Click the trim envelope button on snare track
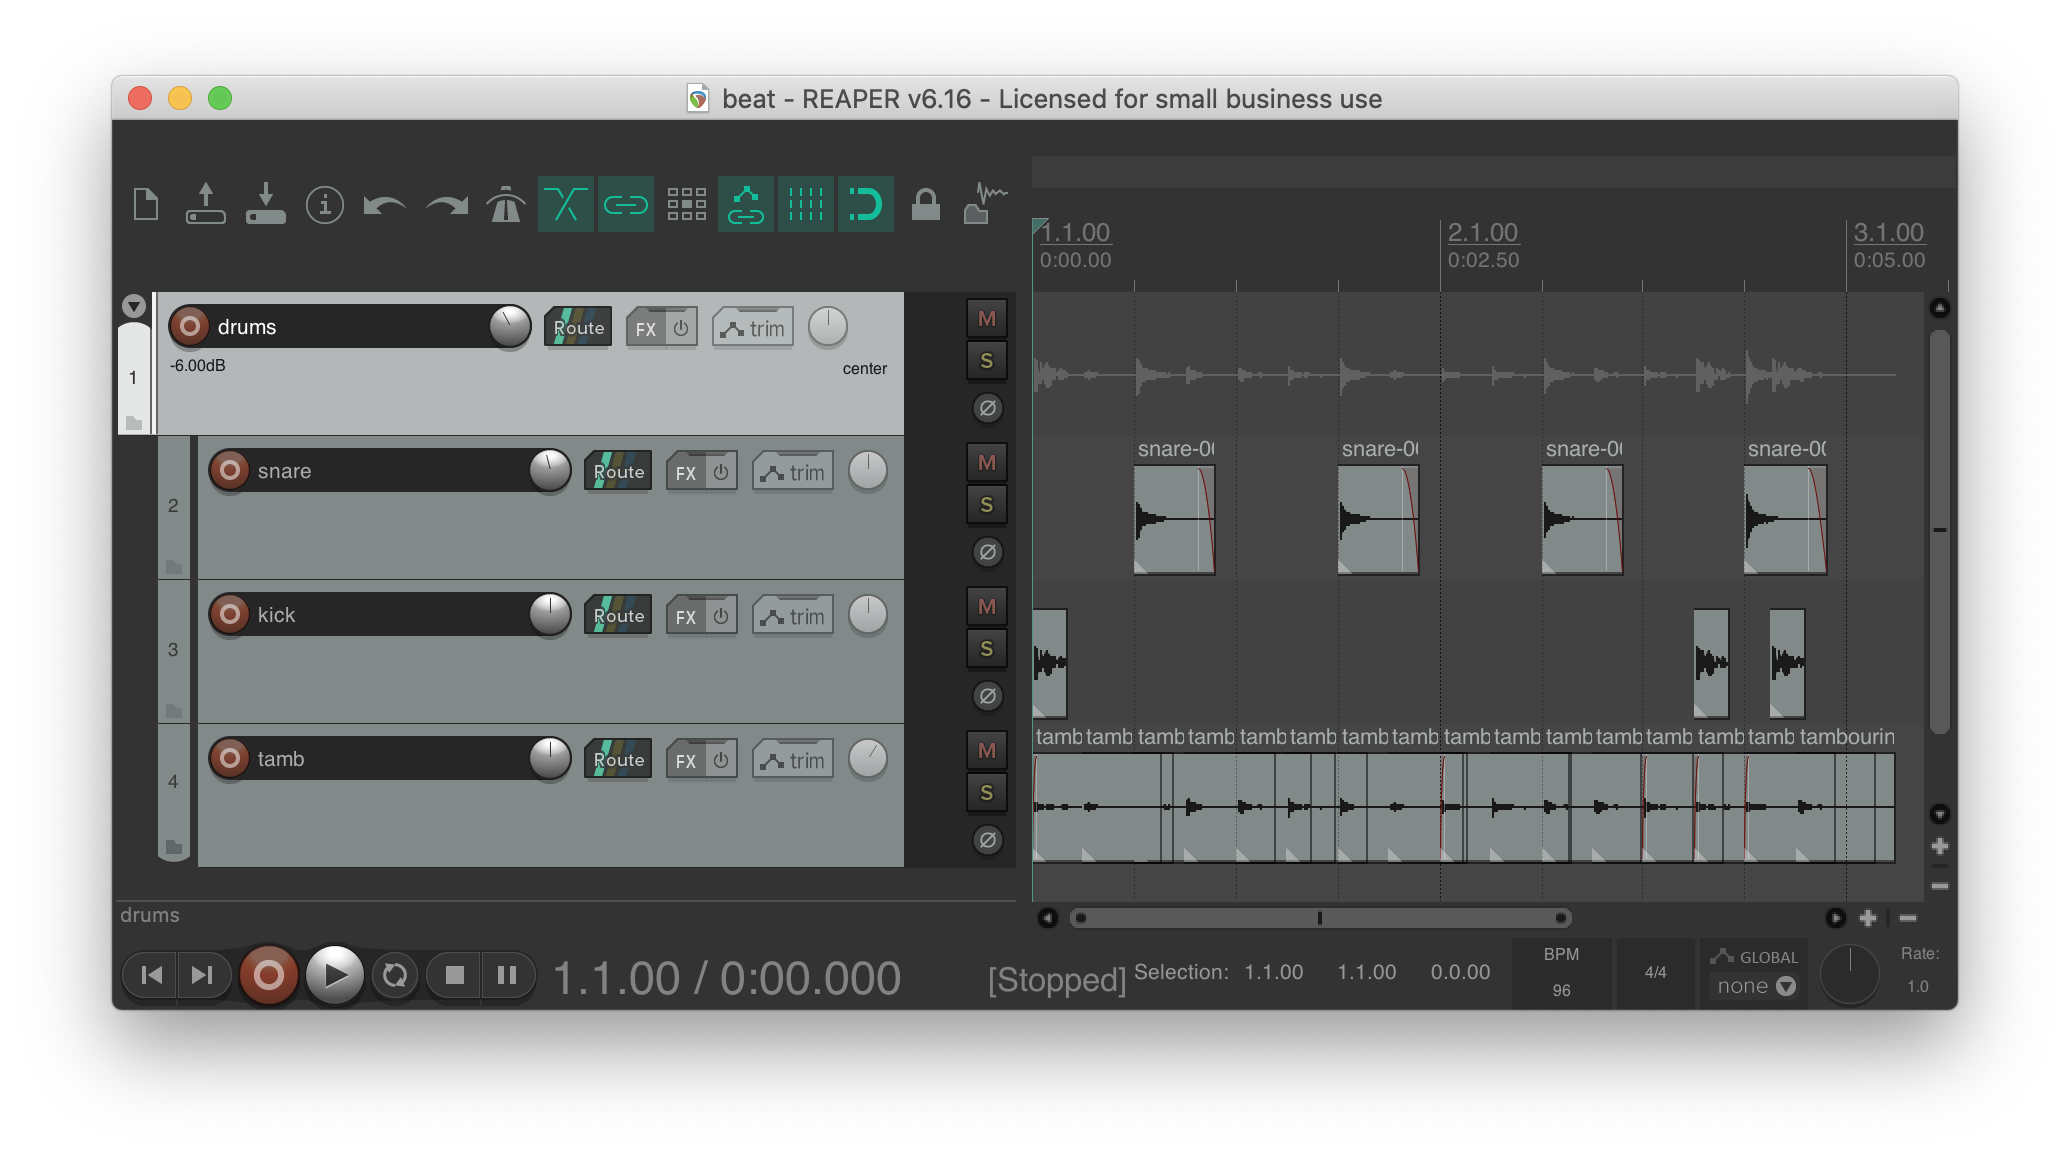 pyautogui.click(x=791, y=470)
